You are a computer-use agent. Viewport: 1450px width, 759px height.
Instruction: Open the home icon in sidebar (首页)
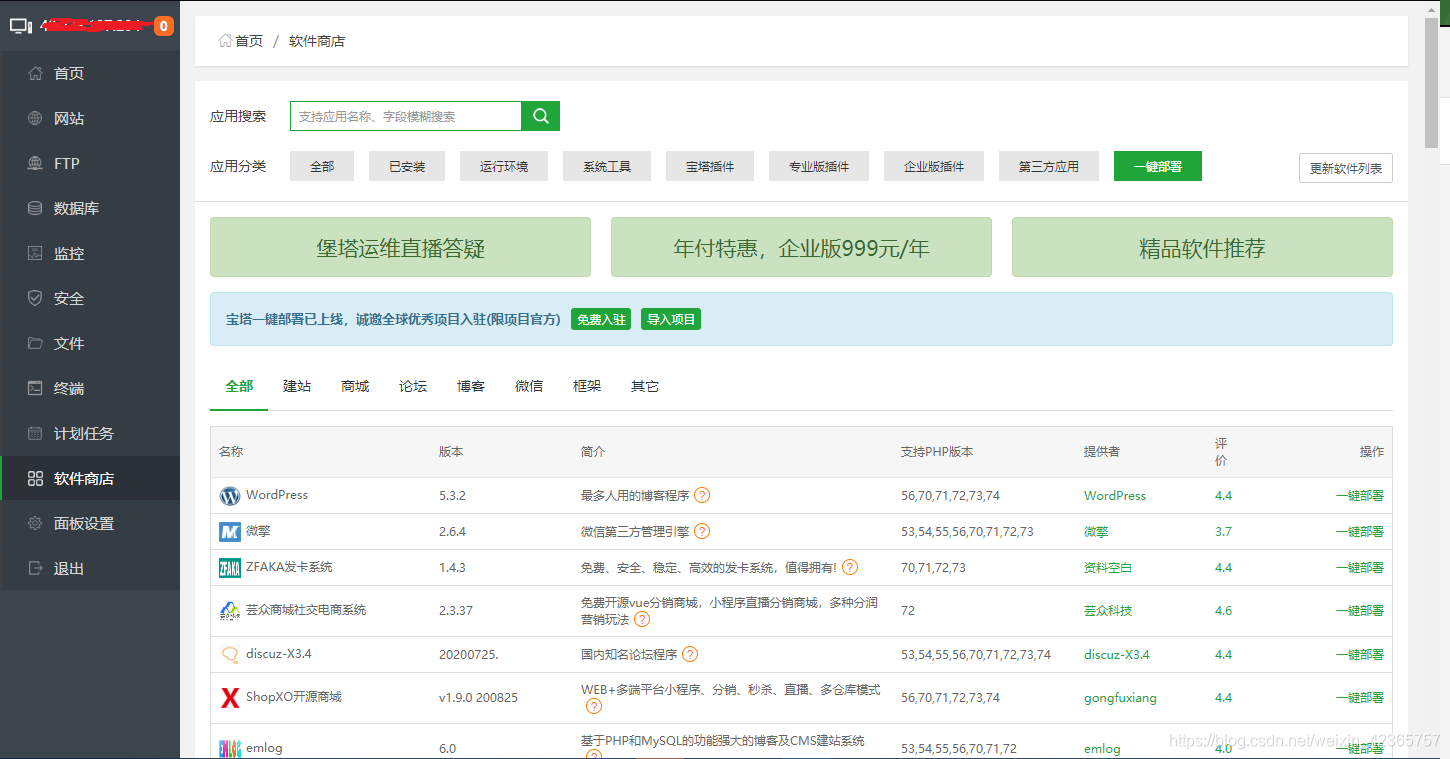(x=36, y=73)
